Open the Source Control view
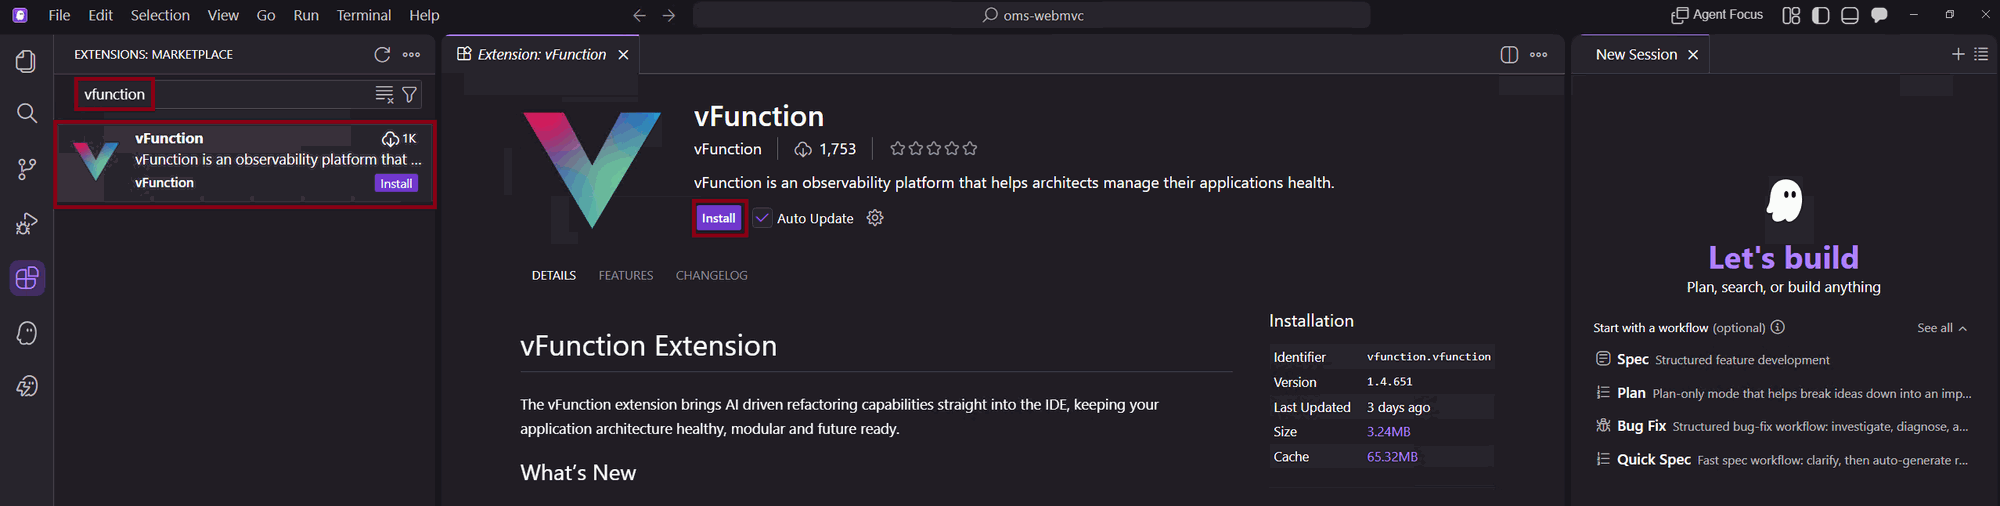 click(27, 169)
